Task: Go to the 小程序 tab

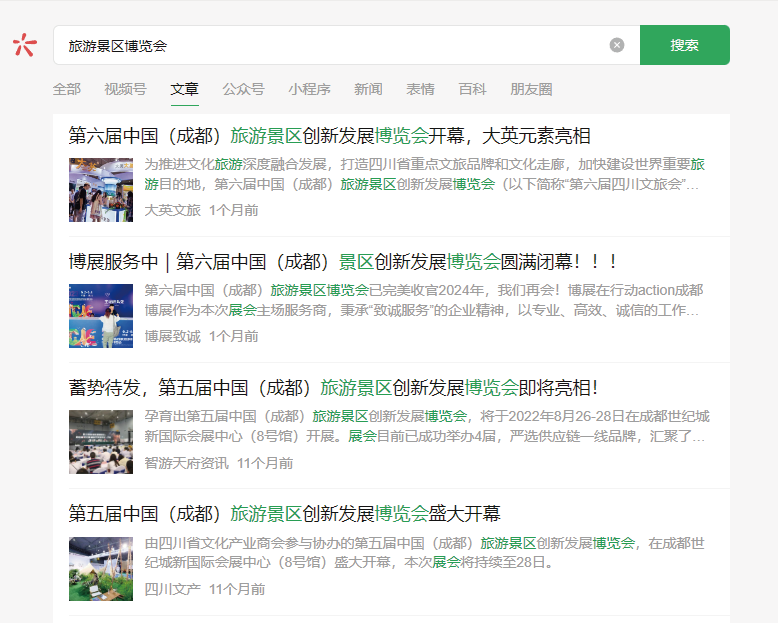Action: [x=310, y=89]
